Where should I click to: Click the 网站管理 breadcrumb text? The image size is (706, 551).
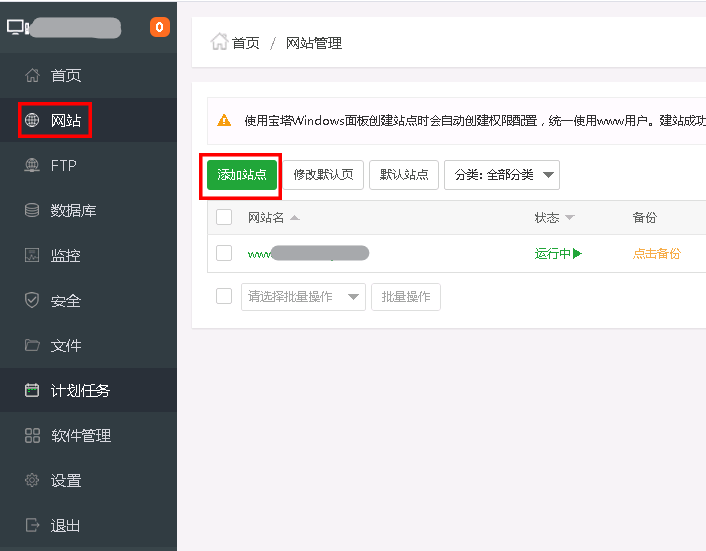(x=314, y=43)
